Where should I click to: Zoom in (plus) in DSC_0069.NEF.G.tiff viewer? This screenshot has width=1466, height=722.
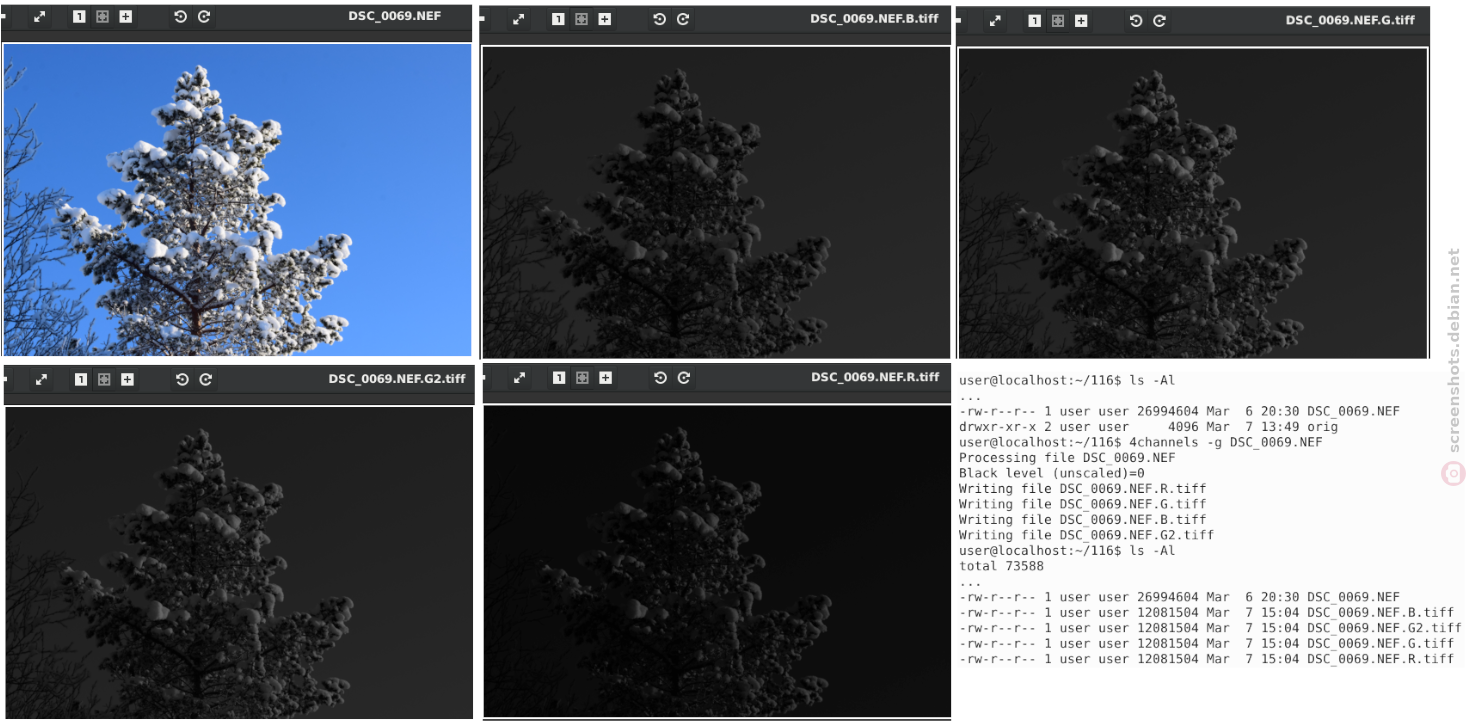[x=1081, y=20]
